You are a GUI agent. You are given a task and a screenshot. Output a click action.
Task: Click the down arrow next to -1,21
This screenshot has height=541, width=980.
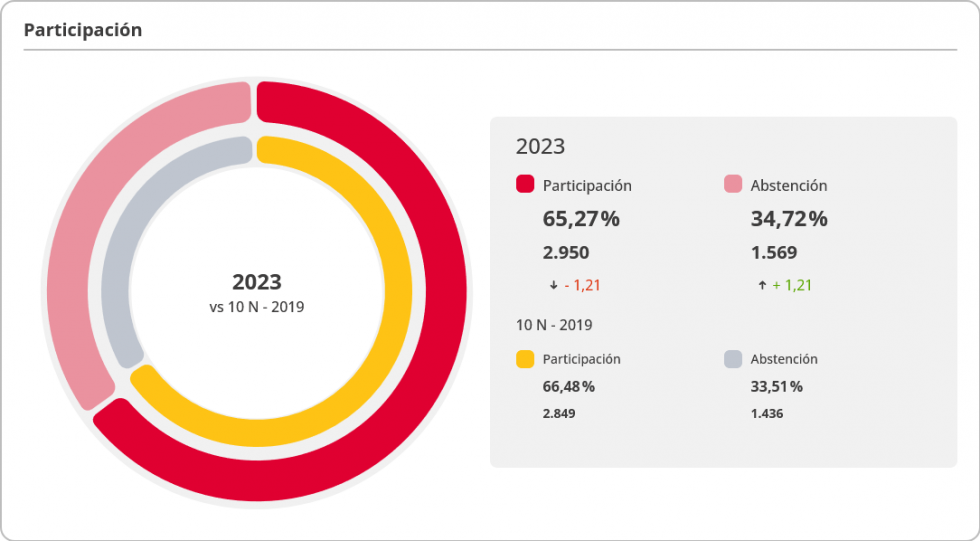(553, 285)
